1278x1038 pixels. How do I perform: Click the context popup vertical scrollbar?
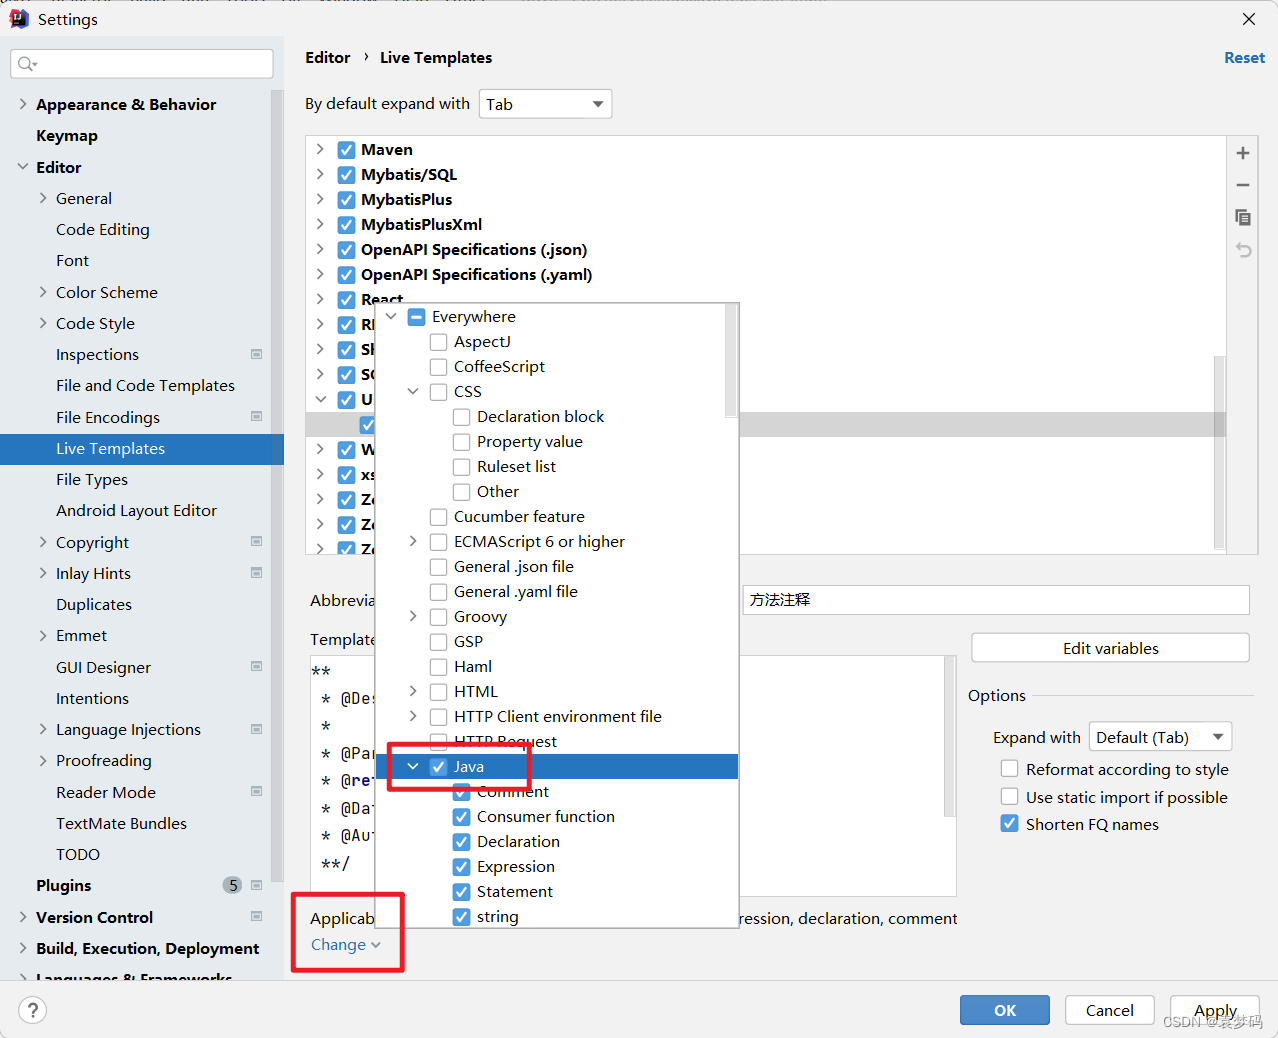click(x=731, y=361)
